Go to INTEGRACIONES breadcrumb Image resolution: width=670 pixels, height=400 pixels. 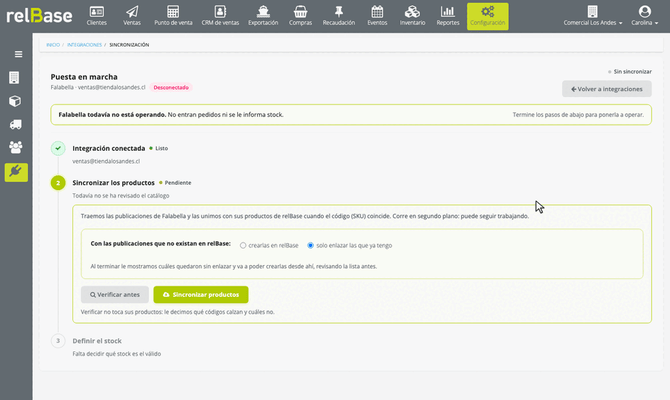pos(85,45)
